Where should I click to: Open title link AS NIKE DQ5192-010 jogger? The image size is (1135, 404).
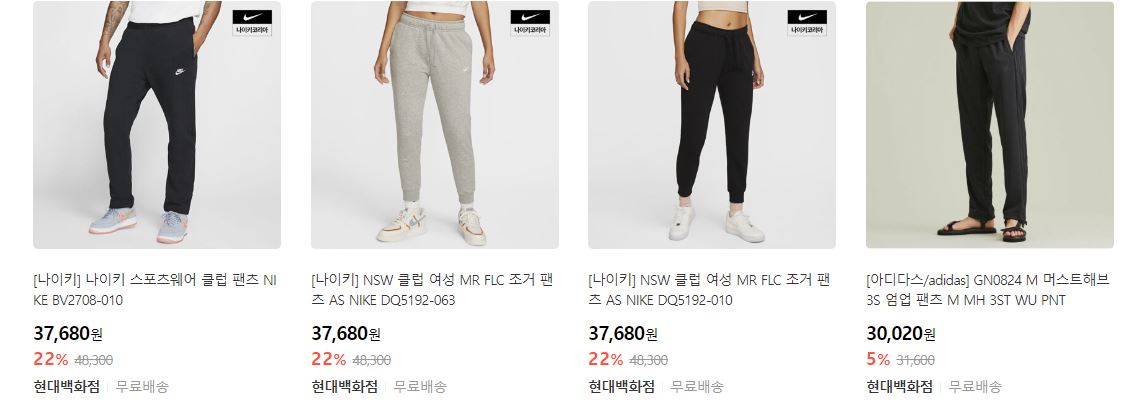(x=709, y=290)
